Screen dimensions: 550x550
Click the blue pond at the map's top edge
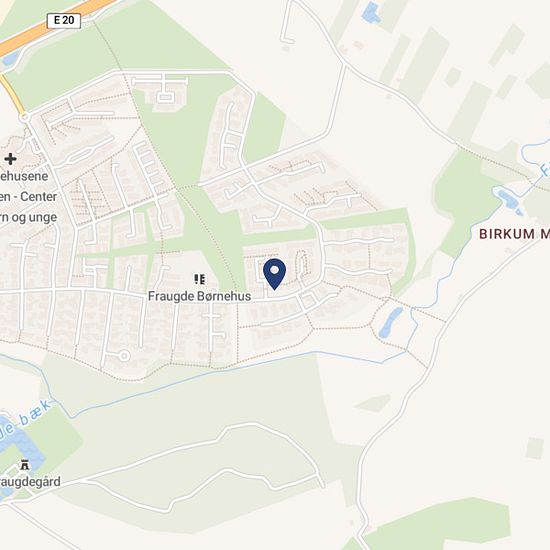(371, 12)
